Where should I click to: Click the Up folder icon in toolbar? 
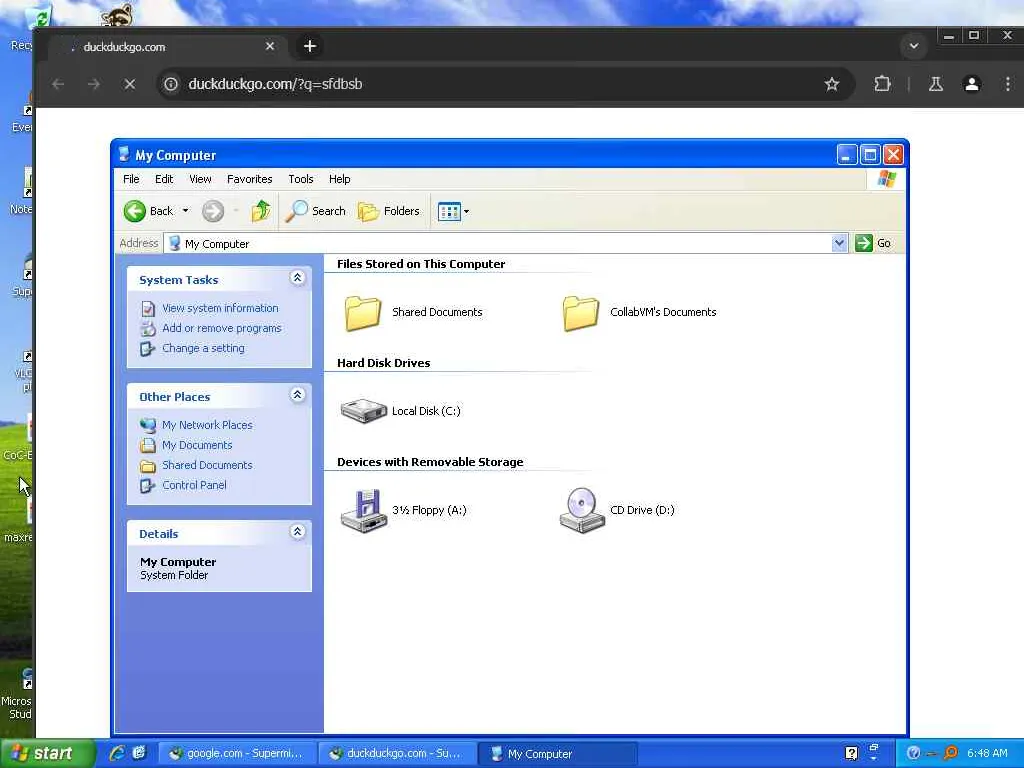pyautogui.click(x=261, y=211)
